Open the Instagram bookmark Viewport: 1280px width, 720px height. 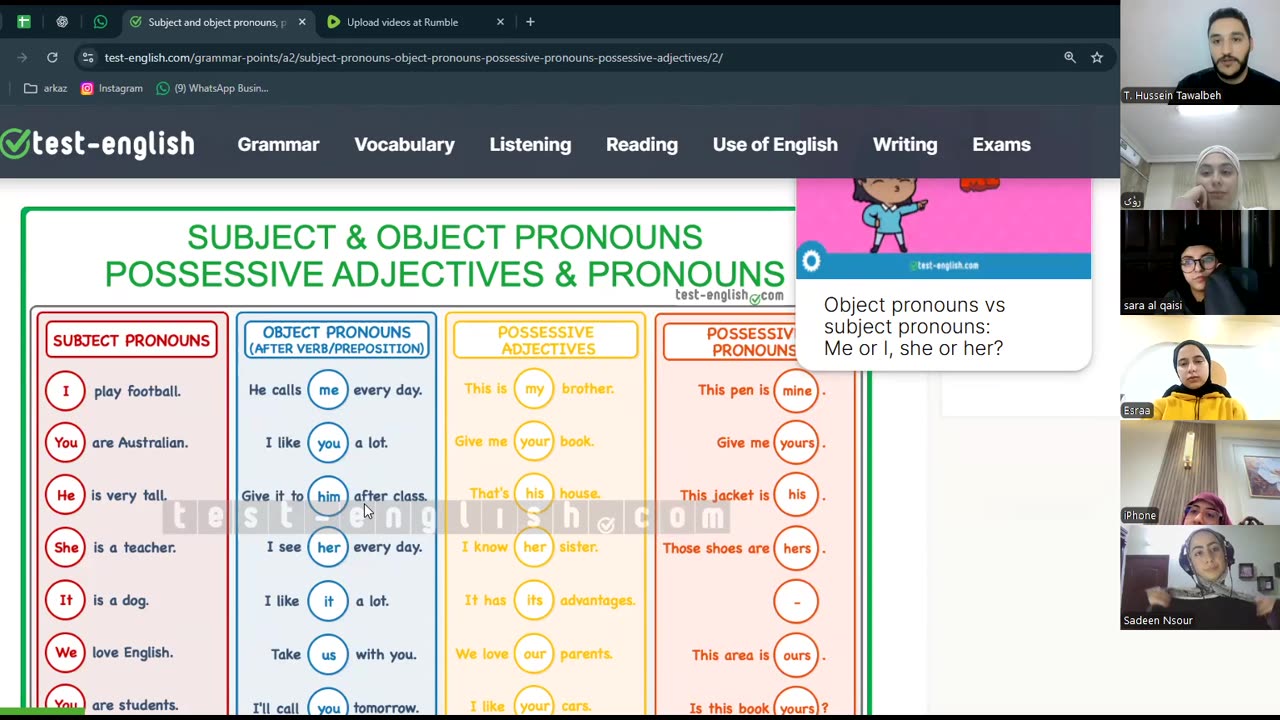[x=112, y=88]
